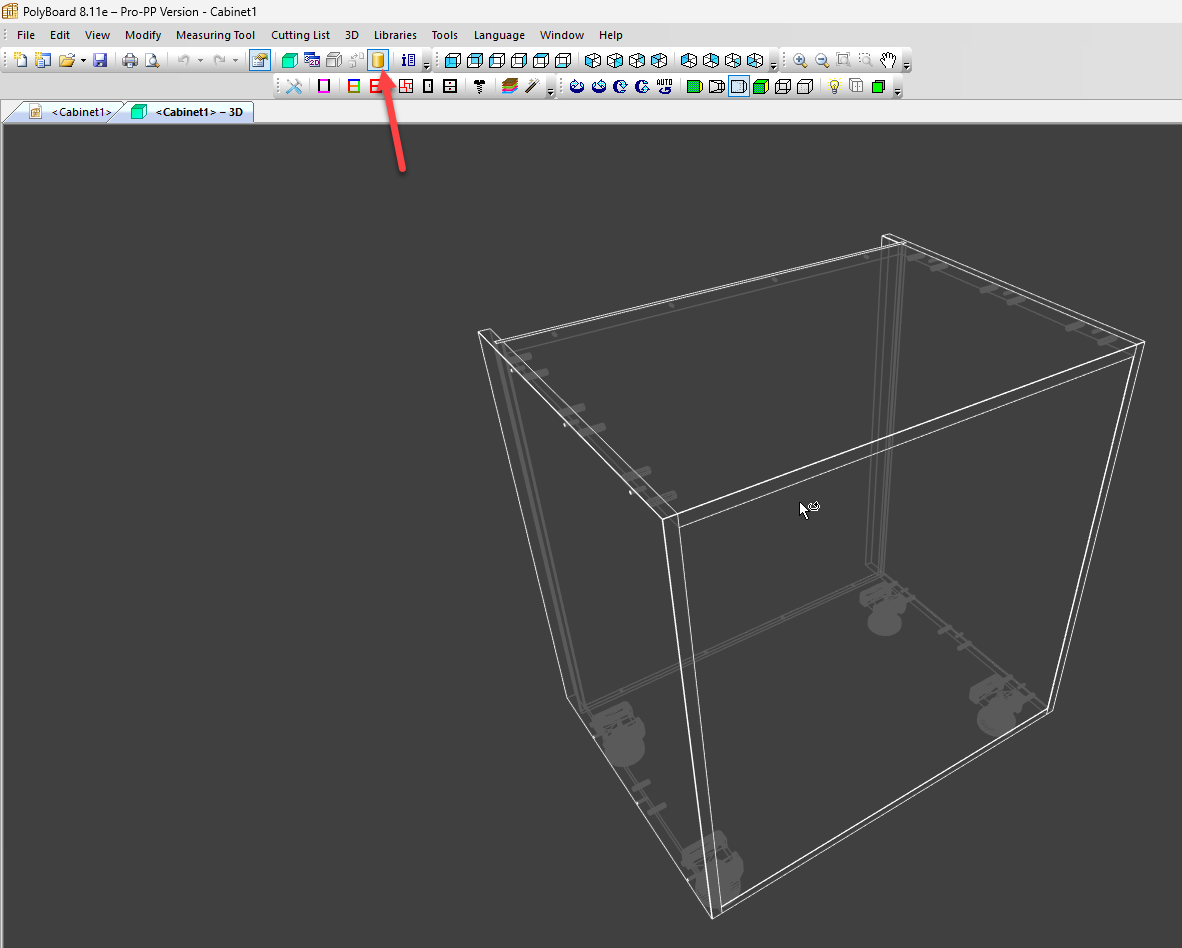Image resolution: width=1182 pixels, height=948 pixels.
Task: Add drawers with two-drawer icon
Action: pos(450,87)
